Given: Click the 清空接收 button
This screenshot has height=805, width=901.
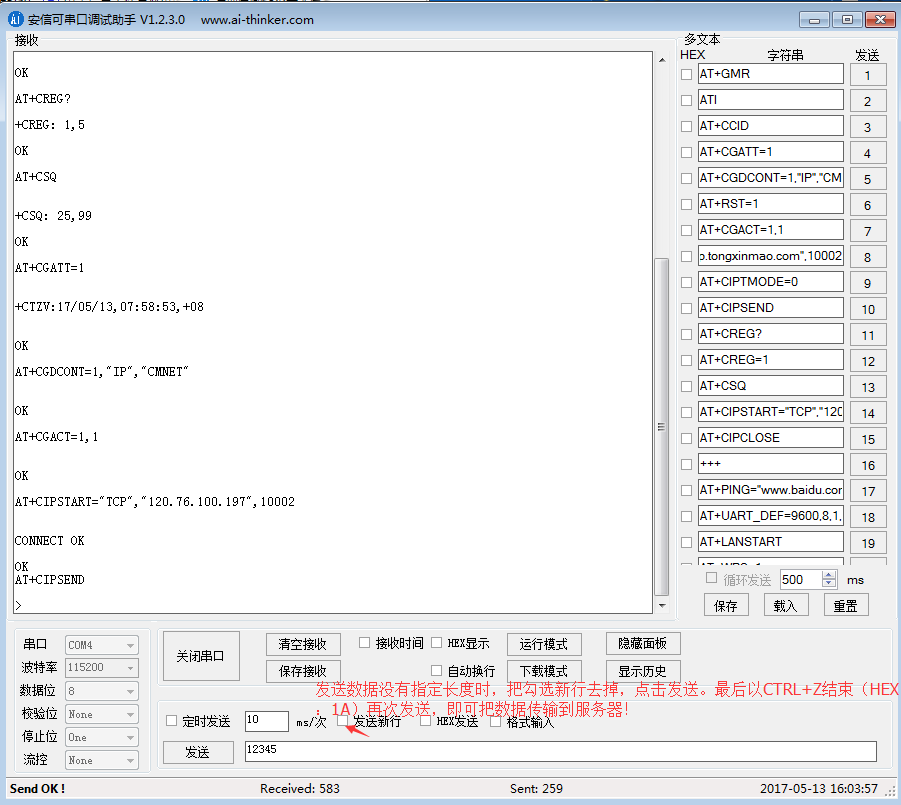Looking at the screenshot, I should click(x=303, y=644).
